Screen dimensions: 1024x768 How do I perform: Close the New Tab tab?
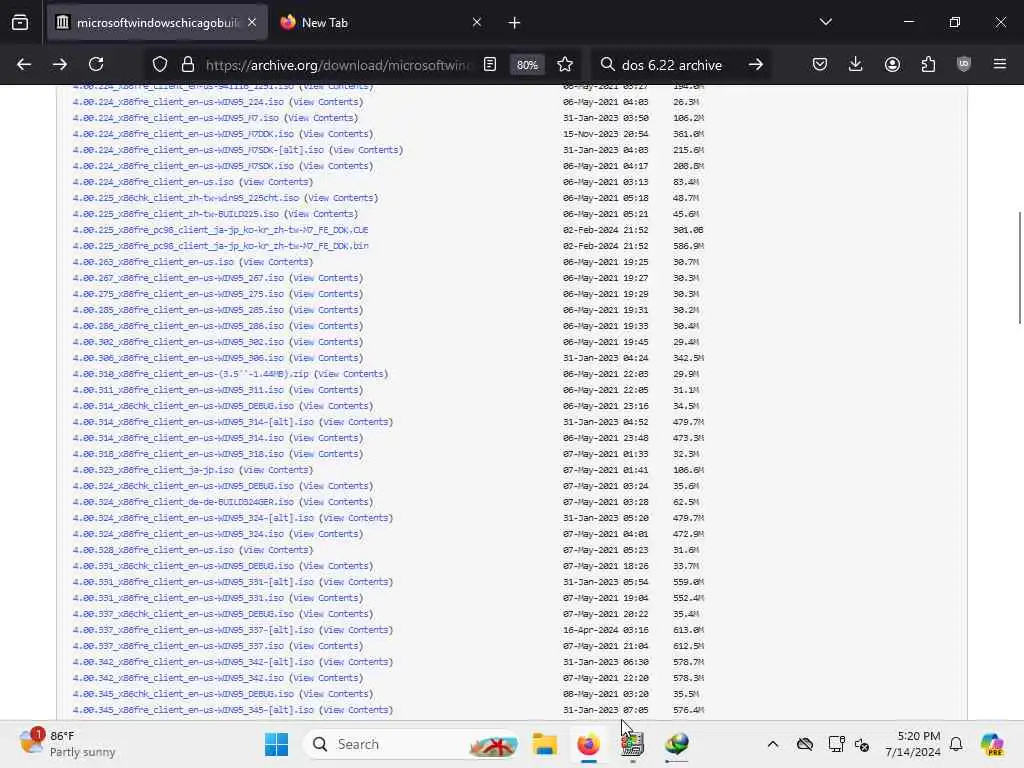tap(477, 23)
